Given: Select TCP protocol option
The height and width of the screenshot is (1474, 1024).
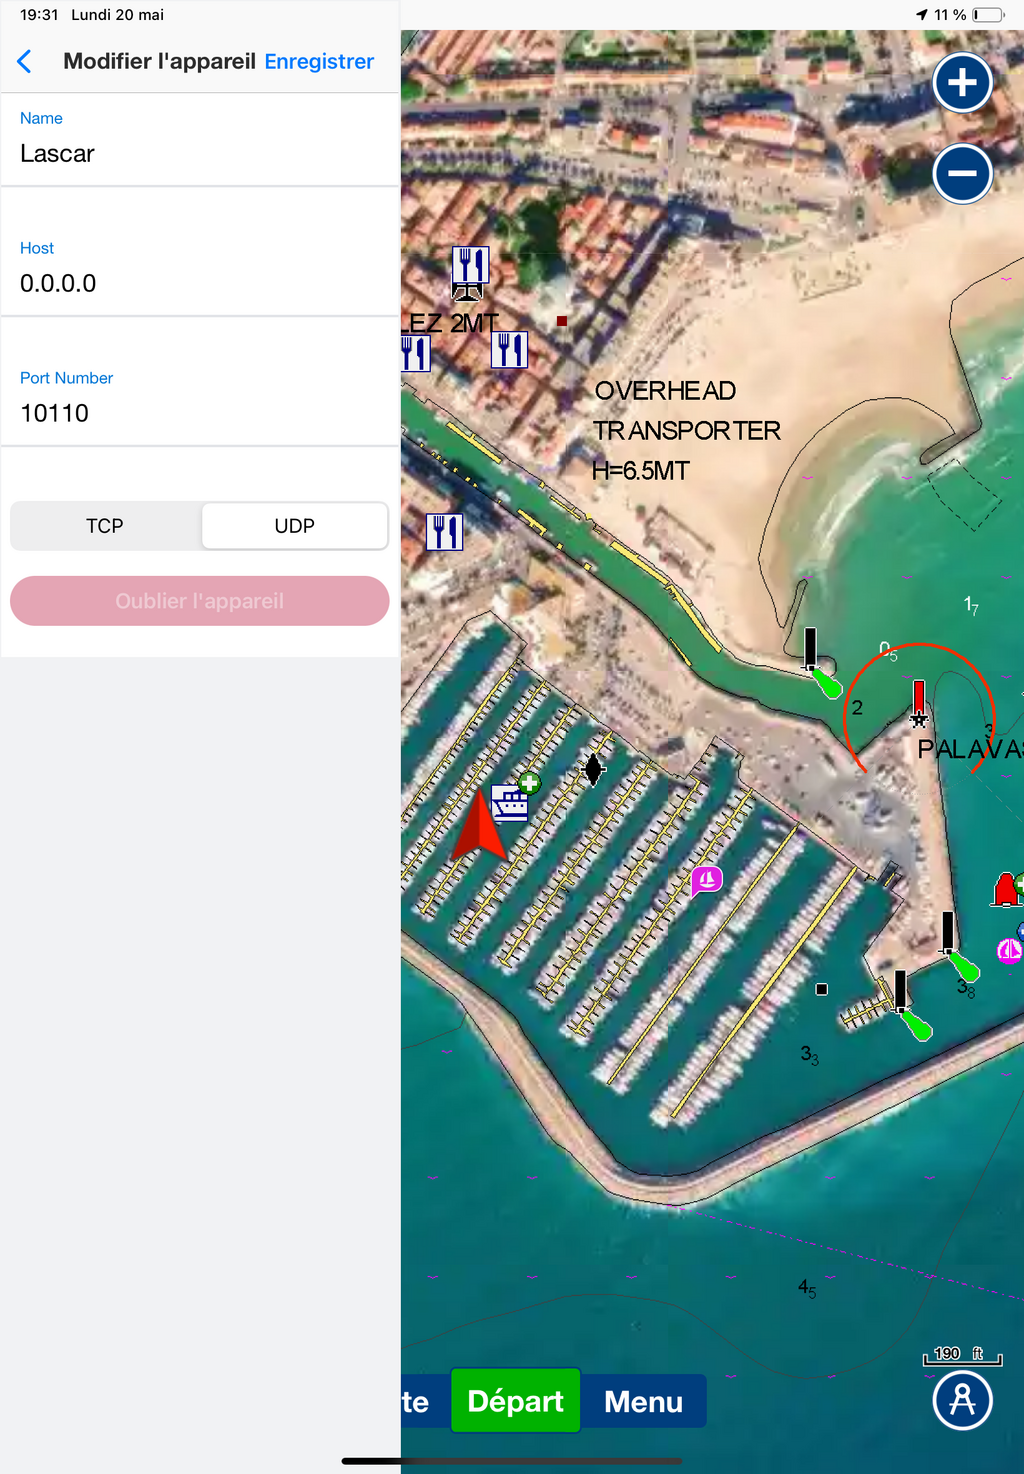Looking at the screenshot, I should (x=105, y=526).
